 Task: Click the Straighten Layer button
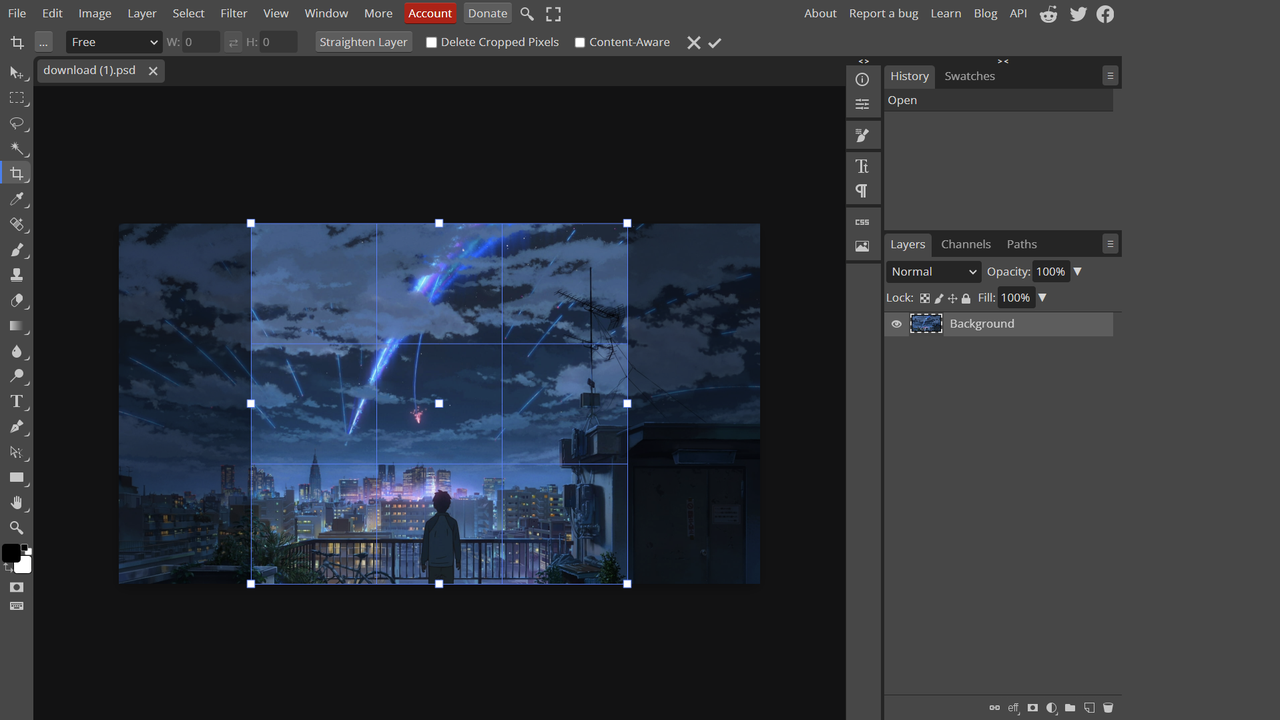click(x=363, y=42)
